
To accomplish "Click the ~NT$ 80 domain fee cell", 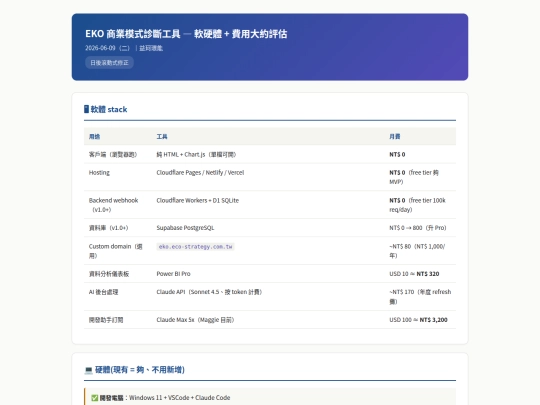I will coord(417,251).
